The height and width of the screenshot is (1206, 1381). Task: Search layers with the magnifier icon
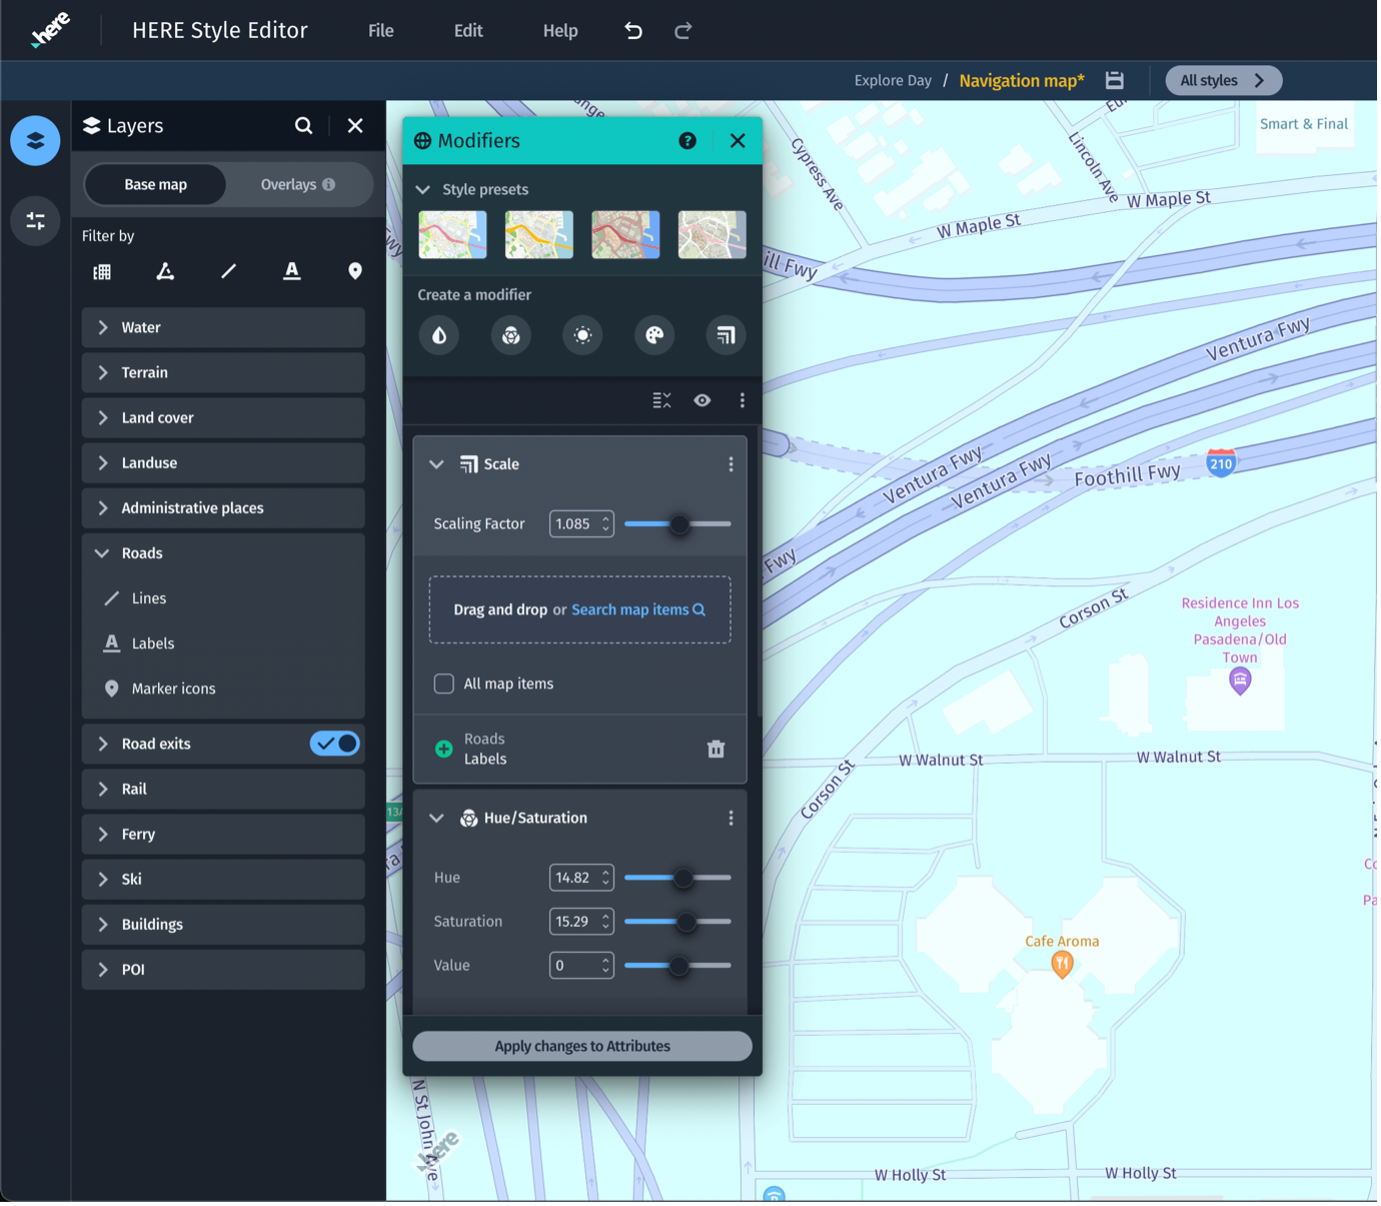tap(304, 126)
